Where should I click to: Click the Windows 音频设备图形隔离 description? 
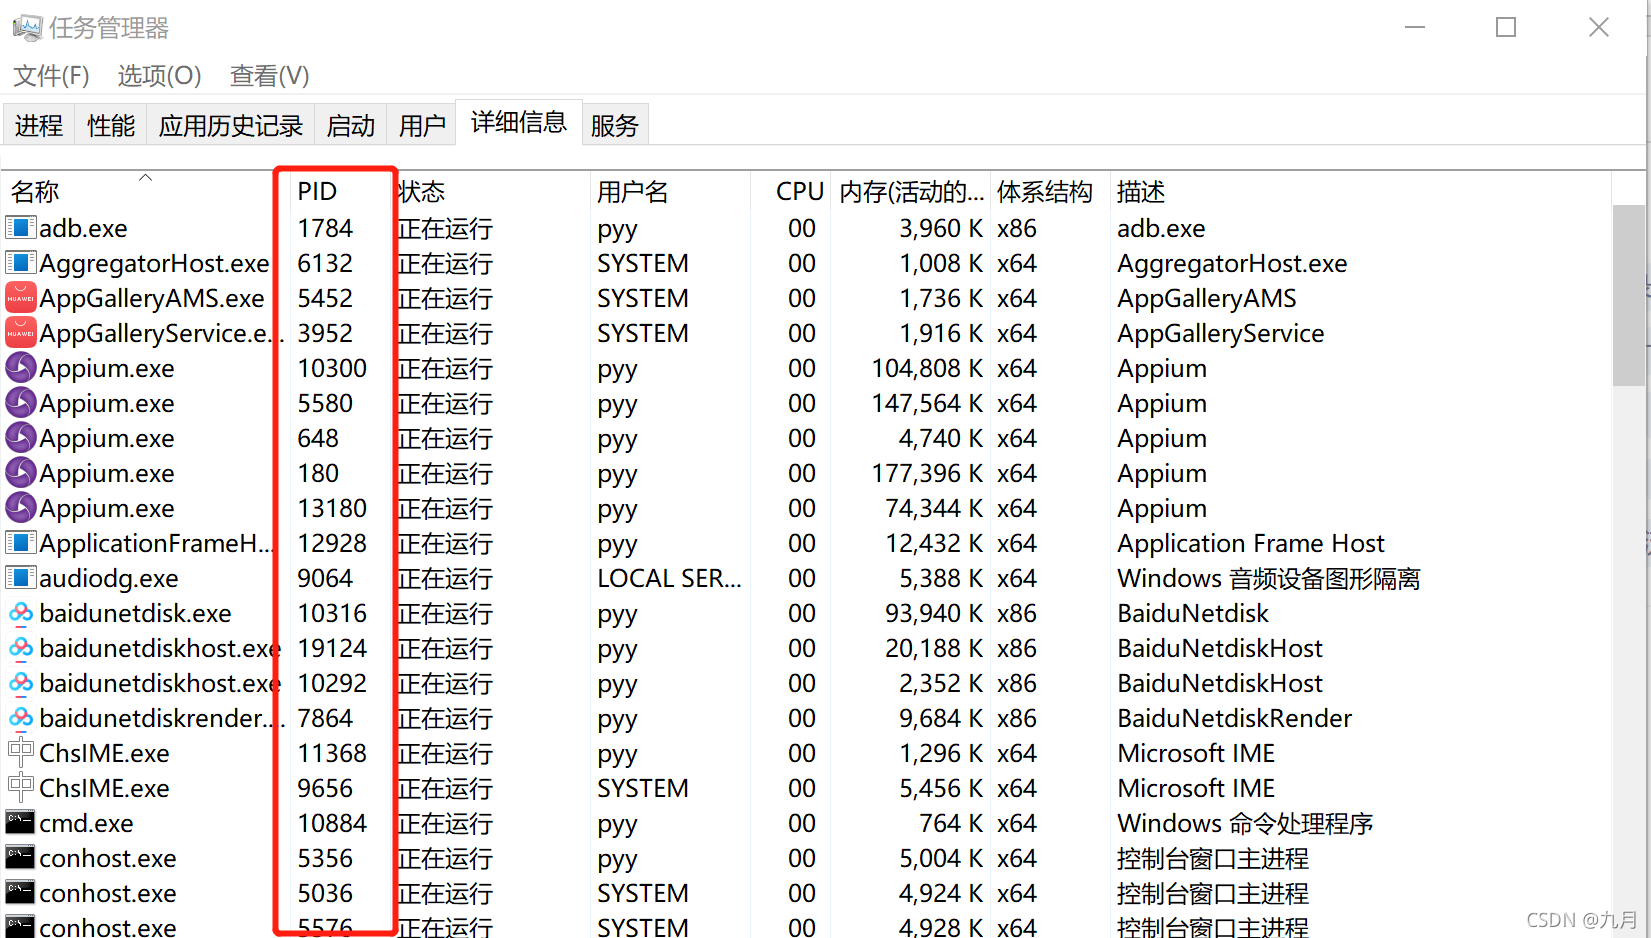1269,578
